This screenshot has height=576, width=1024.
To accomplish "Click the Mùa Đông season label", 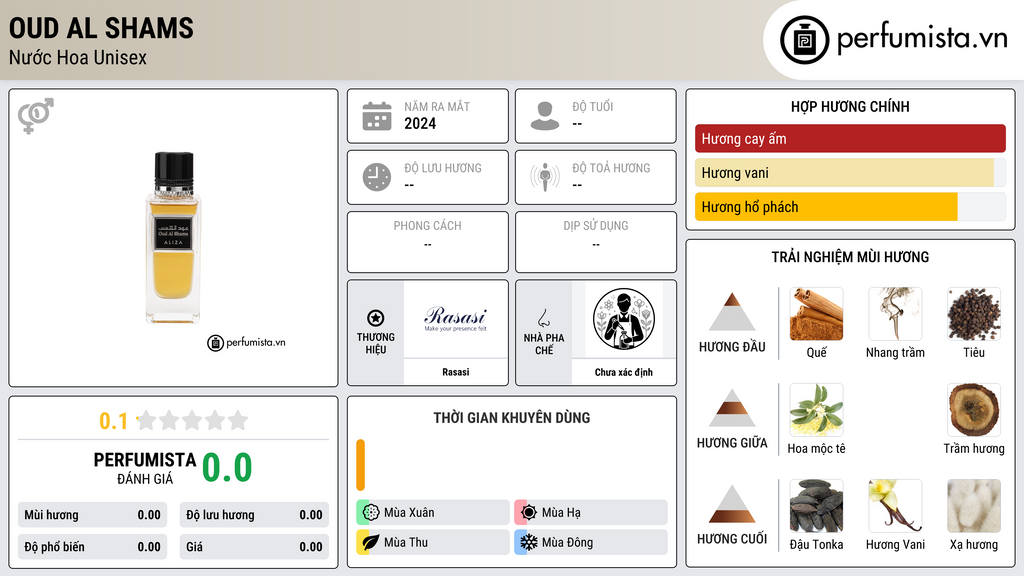I will click(x=568, y=543).
